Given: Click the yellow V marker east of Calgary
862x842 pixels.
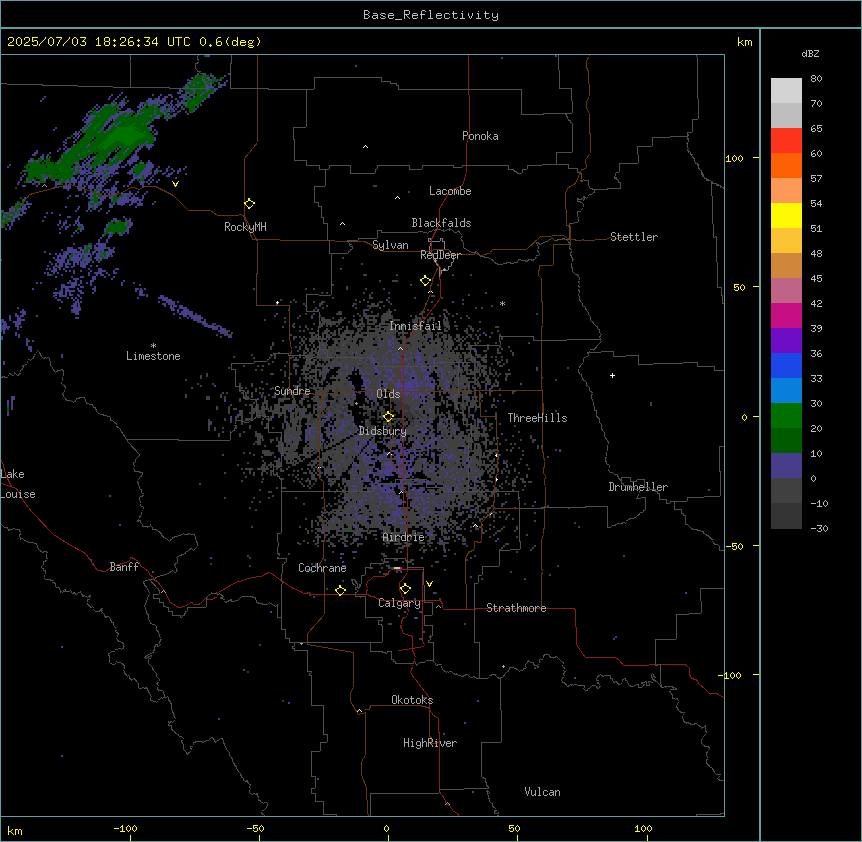Looking at the screenshot, I should 429,584.
